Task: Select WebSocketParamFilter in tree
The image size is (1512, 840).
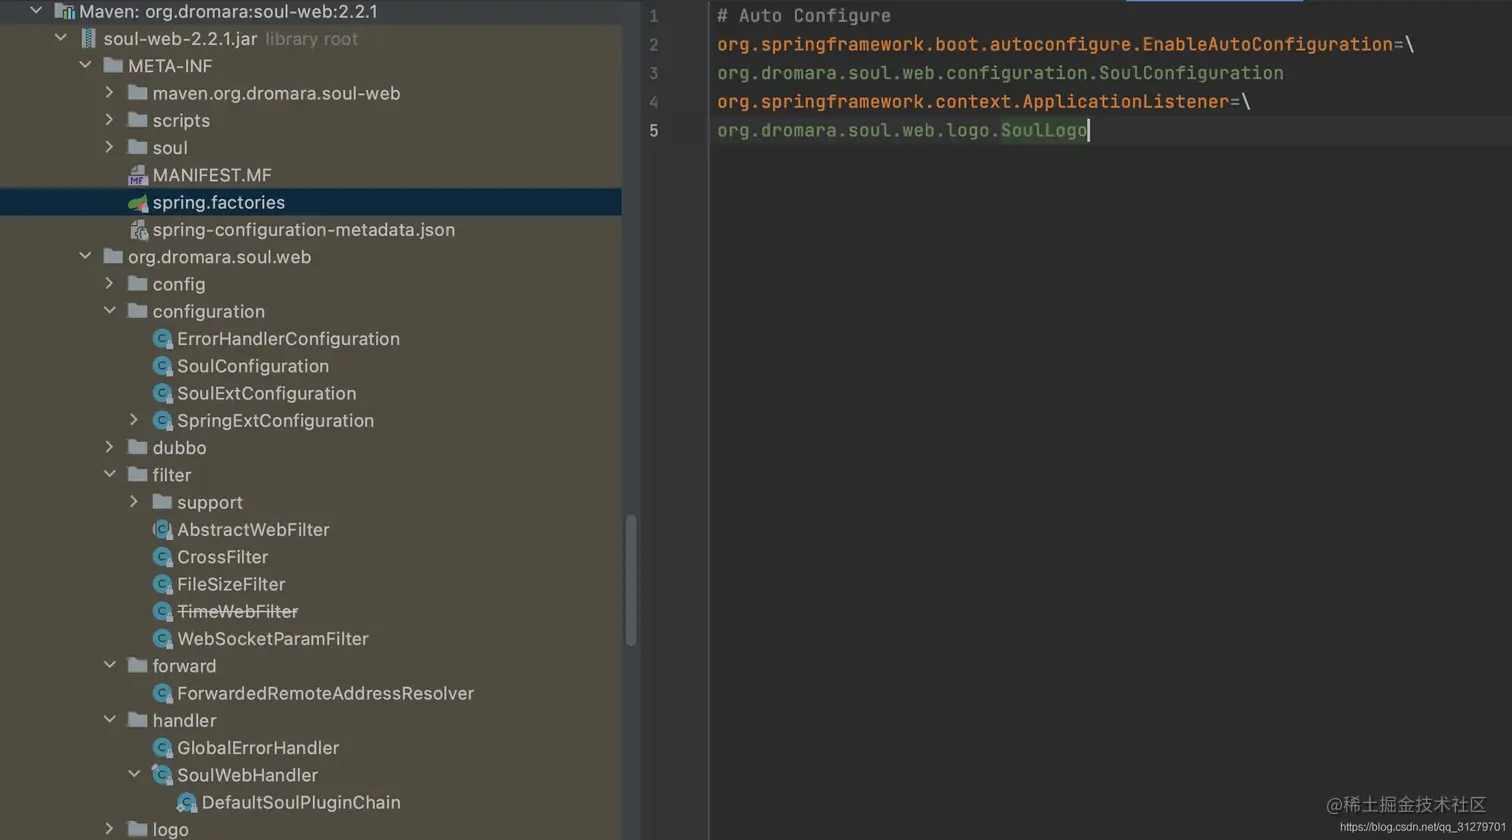Action: (273, 638)
